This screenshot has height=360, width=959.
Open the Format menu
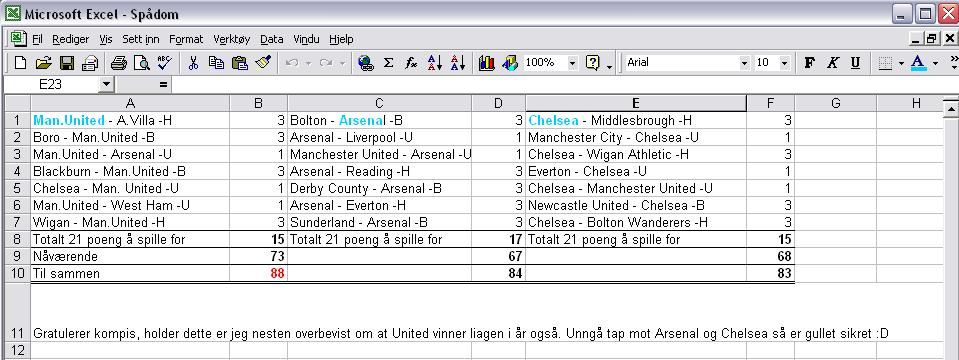tap(186, 39)
